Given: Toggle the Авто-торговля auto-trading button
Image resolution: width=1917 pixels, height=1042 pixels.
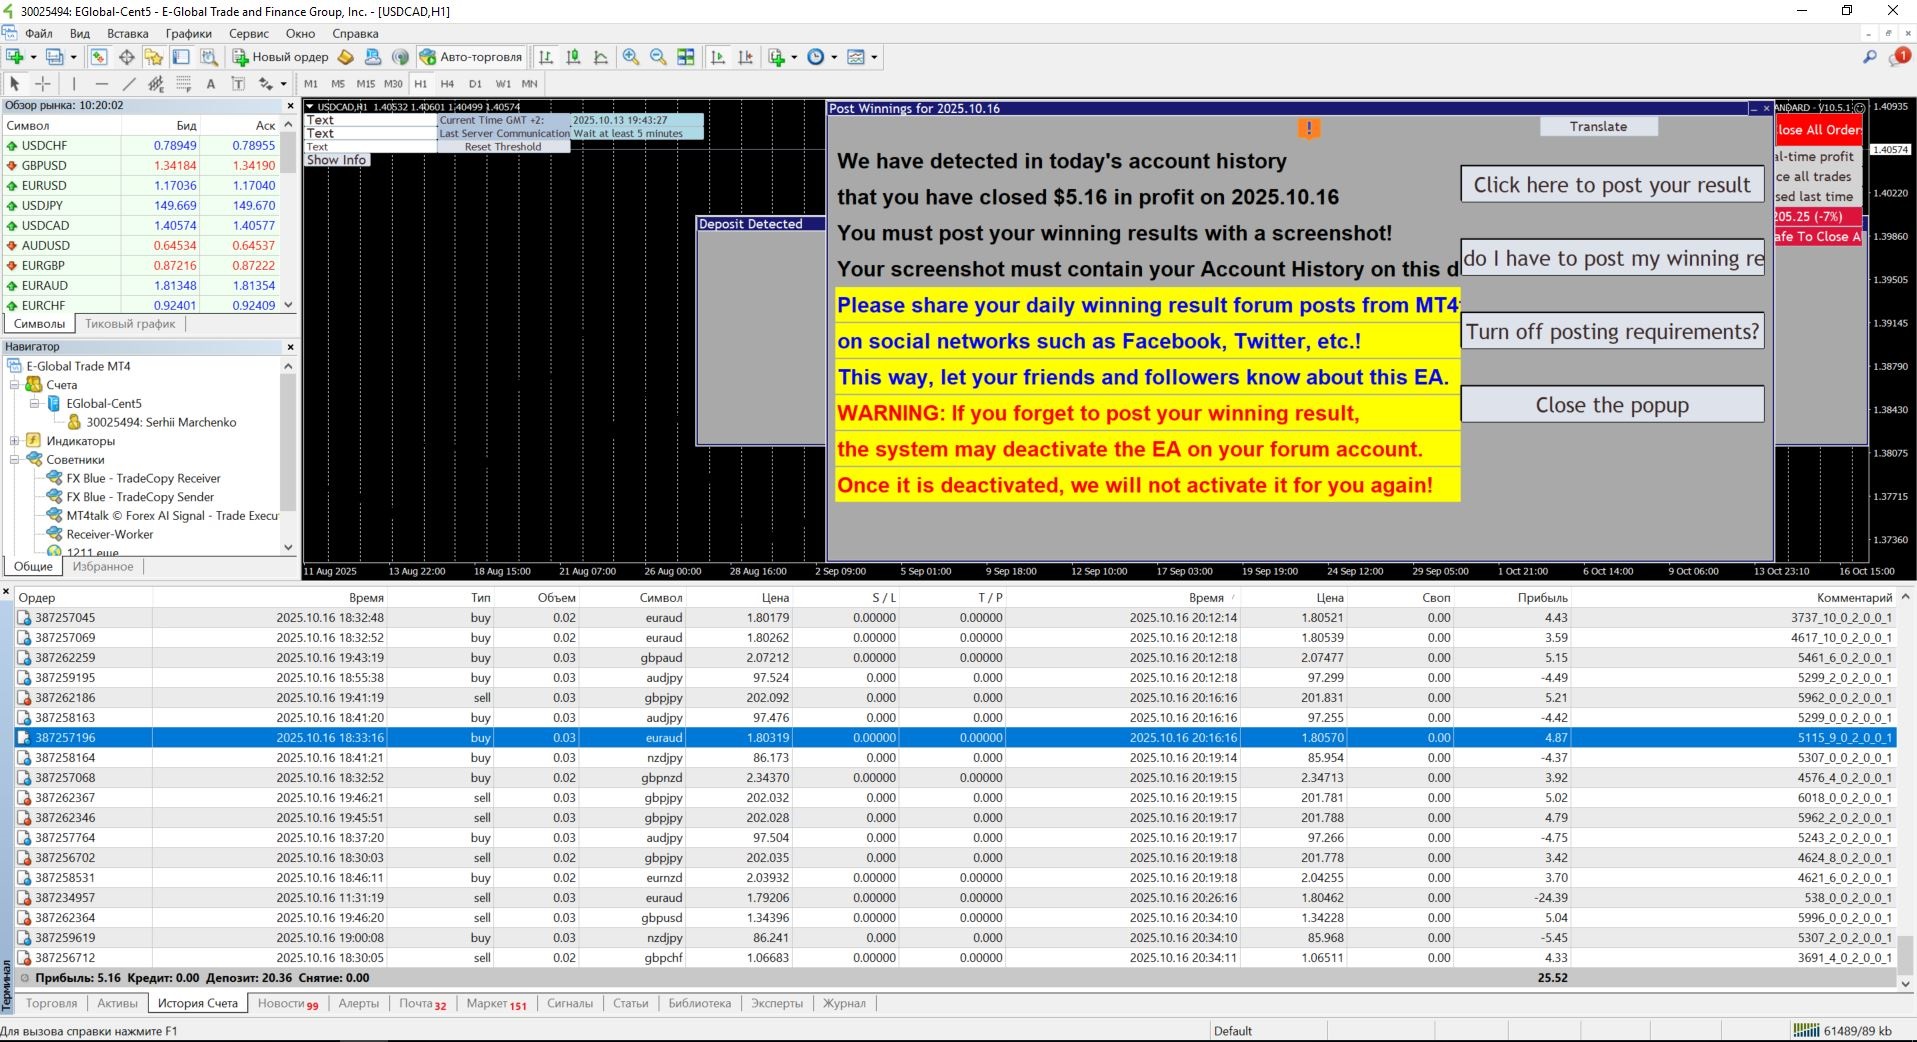Looking at the screenshot, I should (x=471, y=57).
